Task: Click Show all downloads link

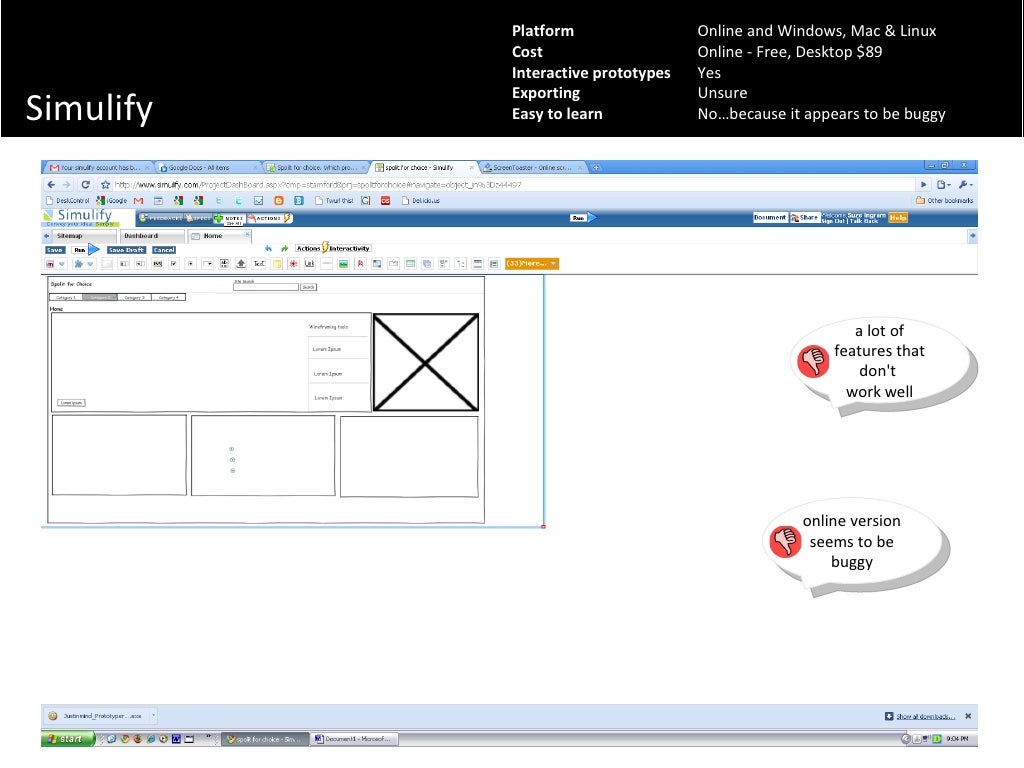Action: point(925,716)
